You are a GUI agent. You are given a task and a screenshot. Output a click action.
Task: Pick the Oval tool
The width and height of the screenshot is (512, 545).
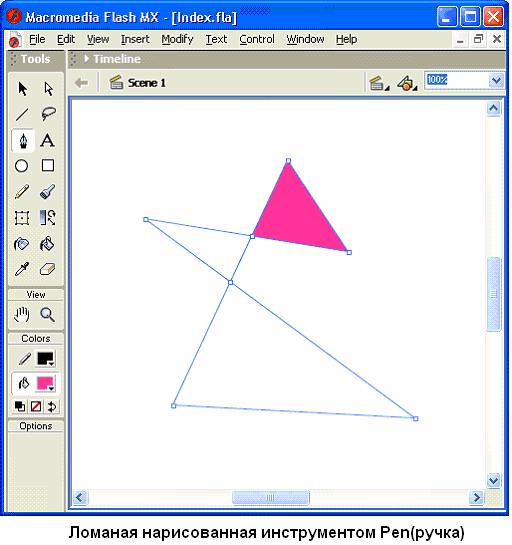pyautogui.click(x=22, y=166)
